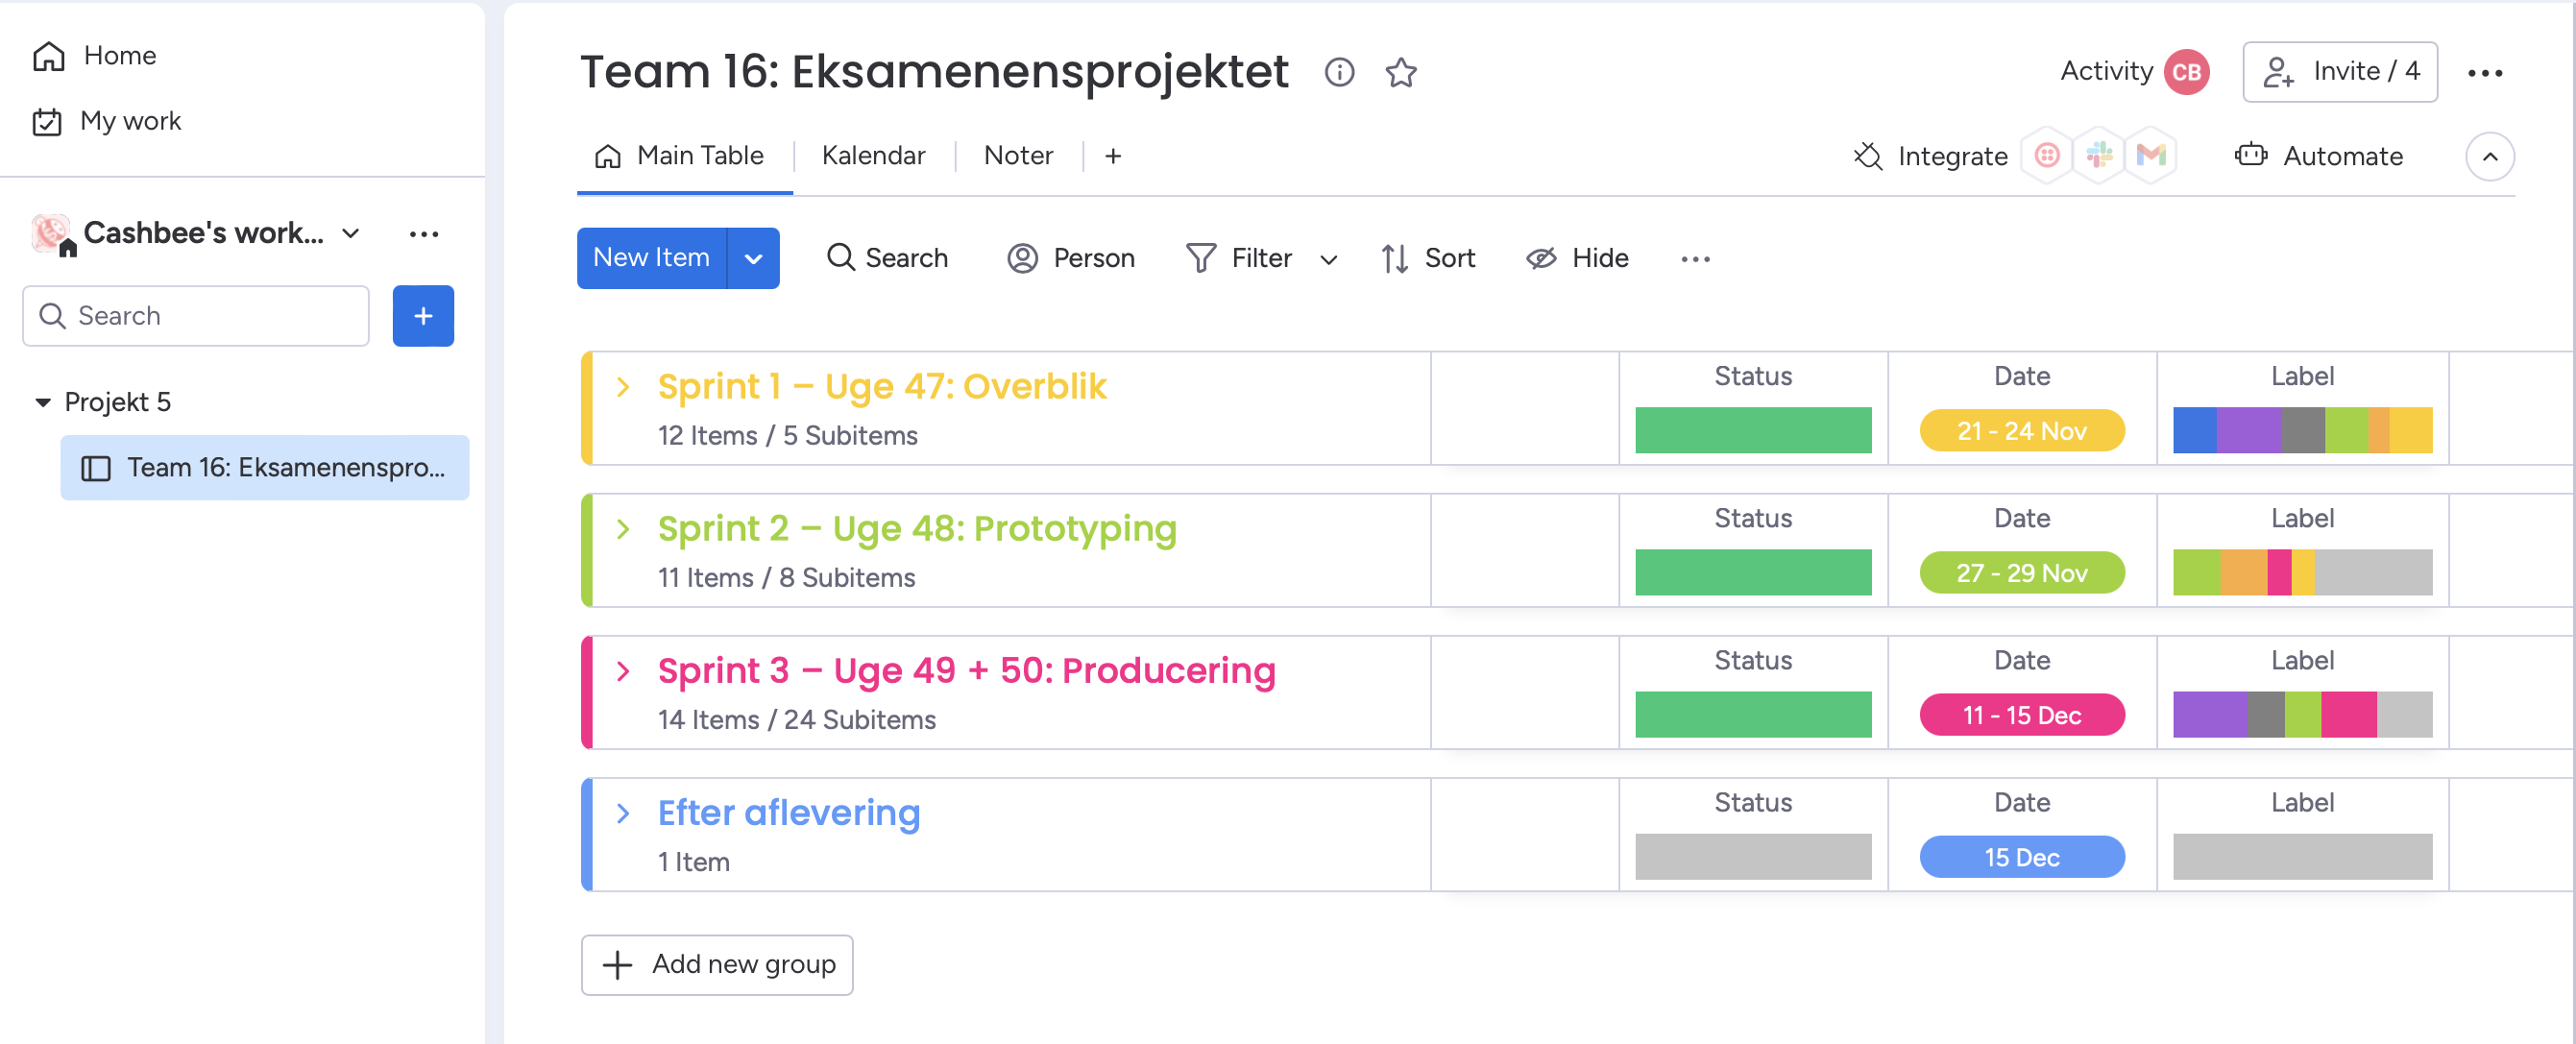Toggle the Hide columns eye option

pyautogui.click(x=1577, y=258)
